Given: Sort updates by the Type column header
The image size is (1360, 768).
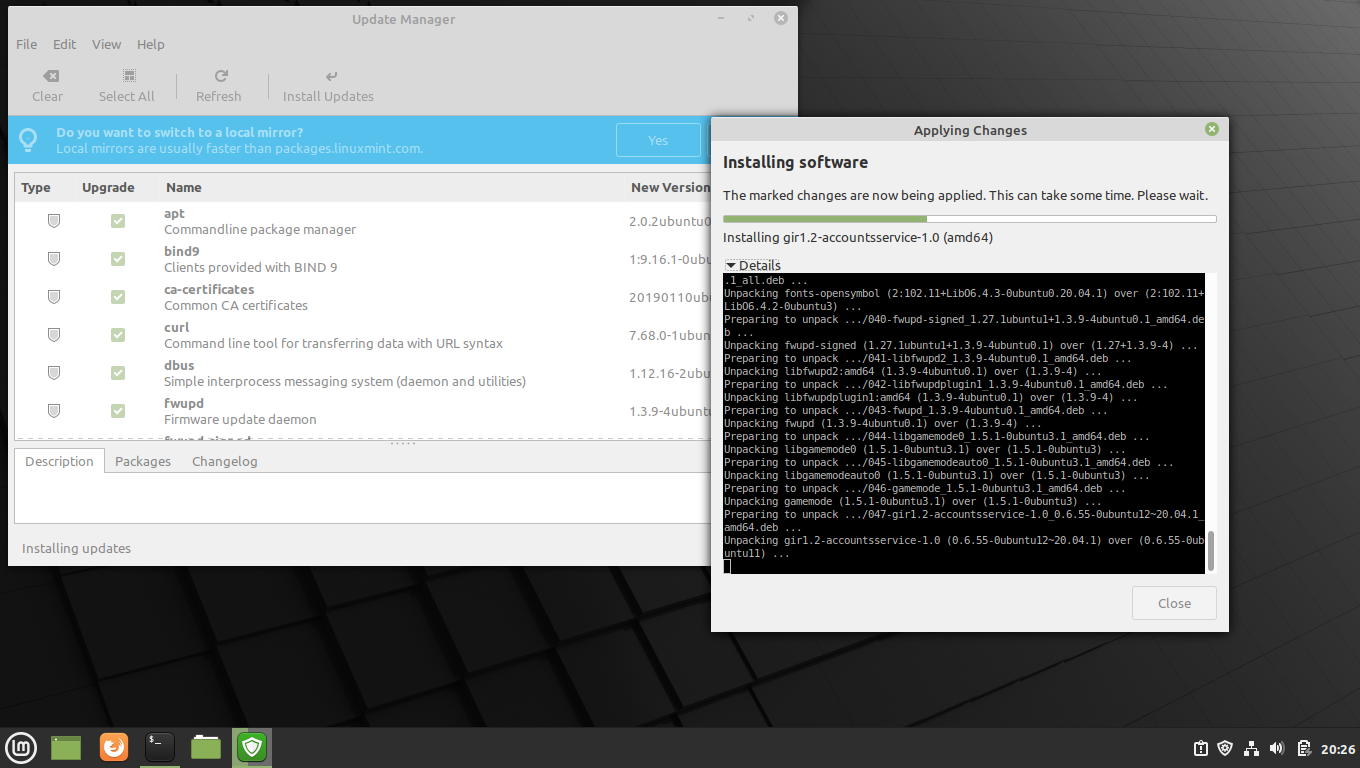Looking at the screenshot, I should pos(36,187).
